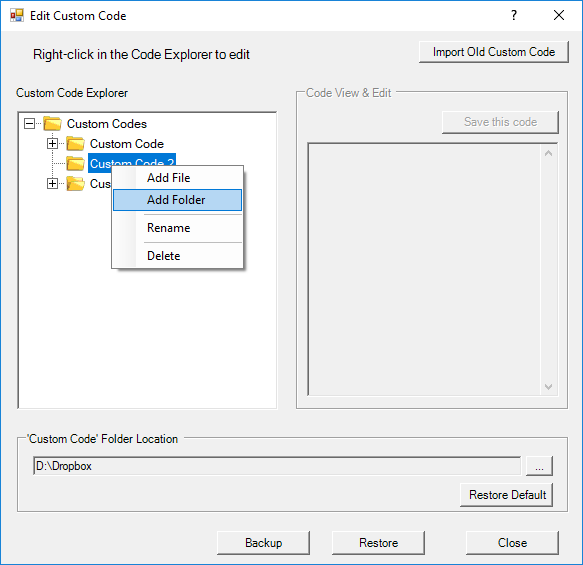583x565 pixels.
Task: Click the folder location path field
Action: pyautogui.click(x=277, y=466)
